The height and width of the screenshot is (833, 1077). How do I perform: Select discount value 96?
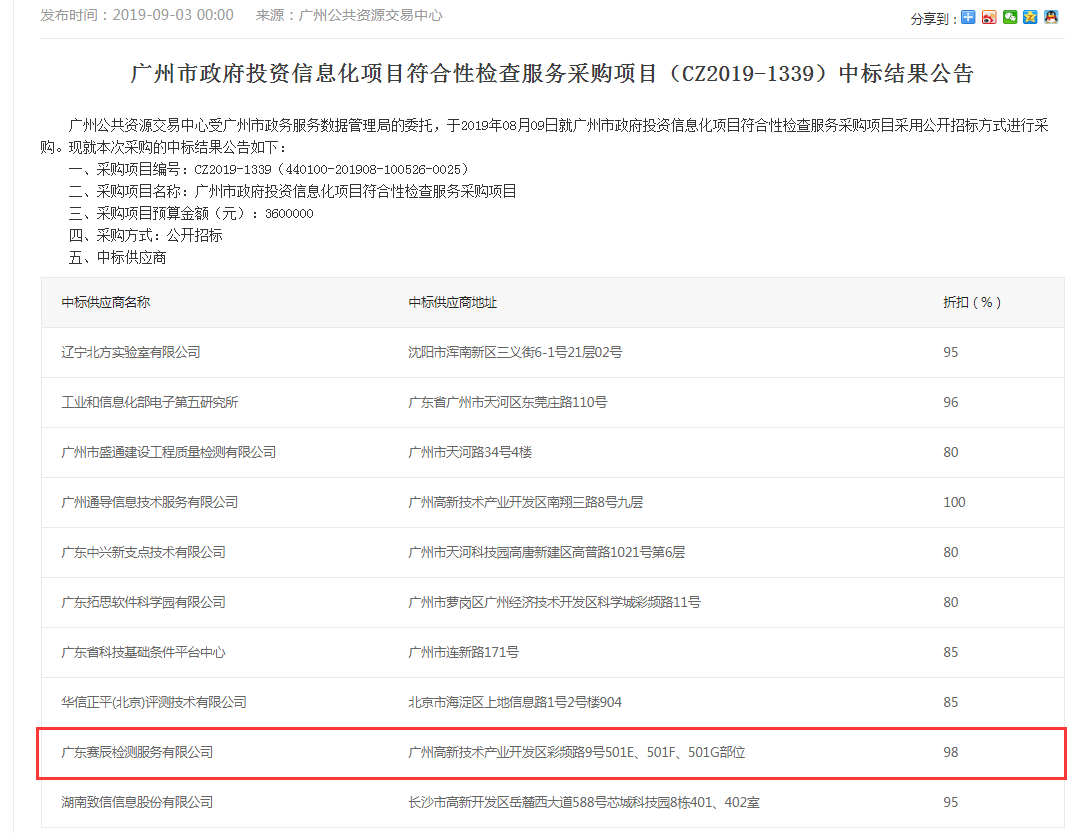coord(951,402)
